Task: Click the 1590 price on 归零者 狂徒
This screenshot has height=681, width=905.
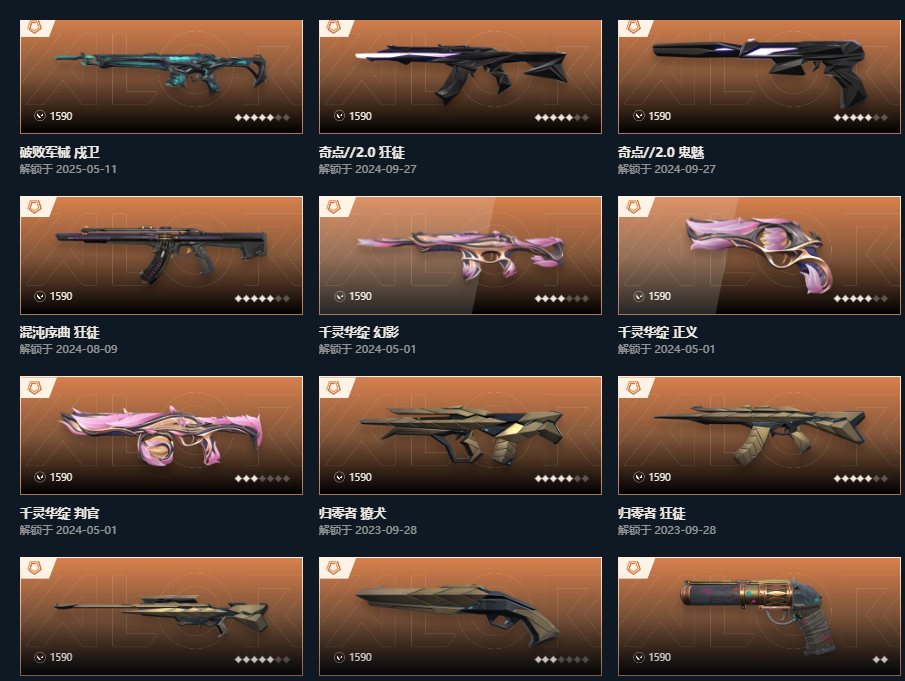Action: (659, 477)
